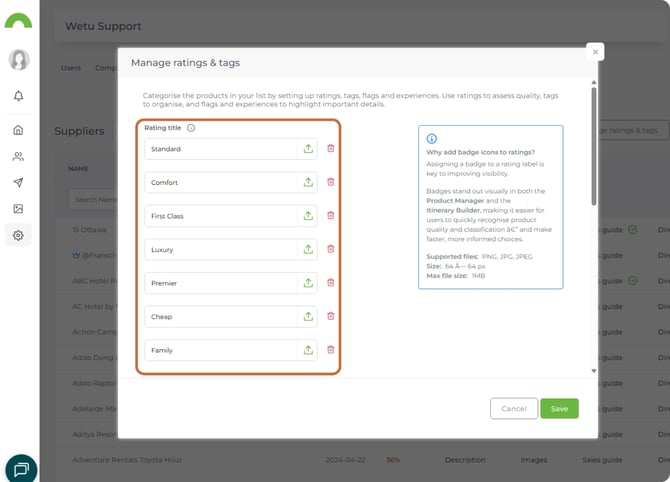Screen dimensions: 670x482
Task: Upload badge icon for Family rating
Action: tap(308, 350)
